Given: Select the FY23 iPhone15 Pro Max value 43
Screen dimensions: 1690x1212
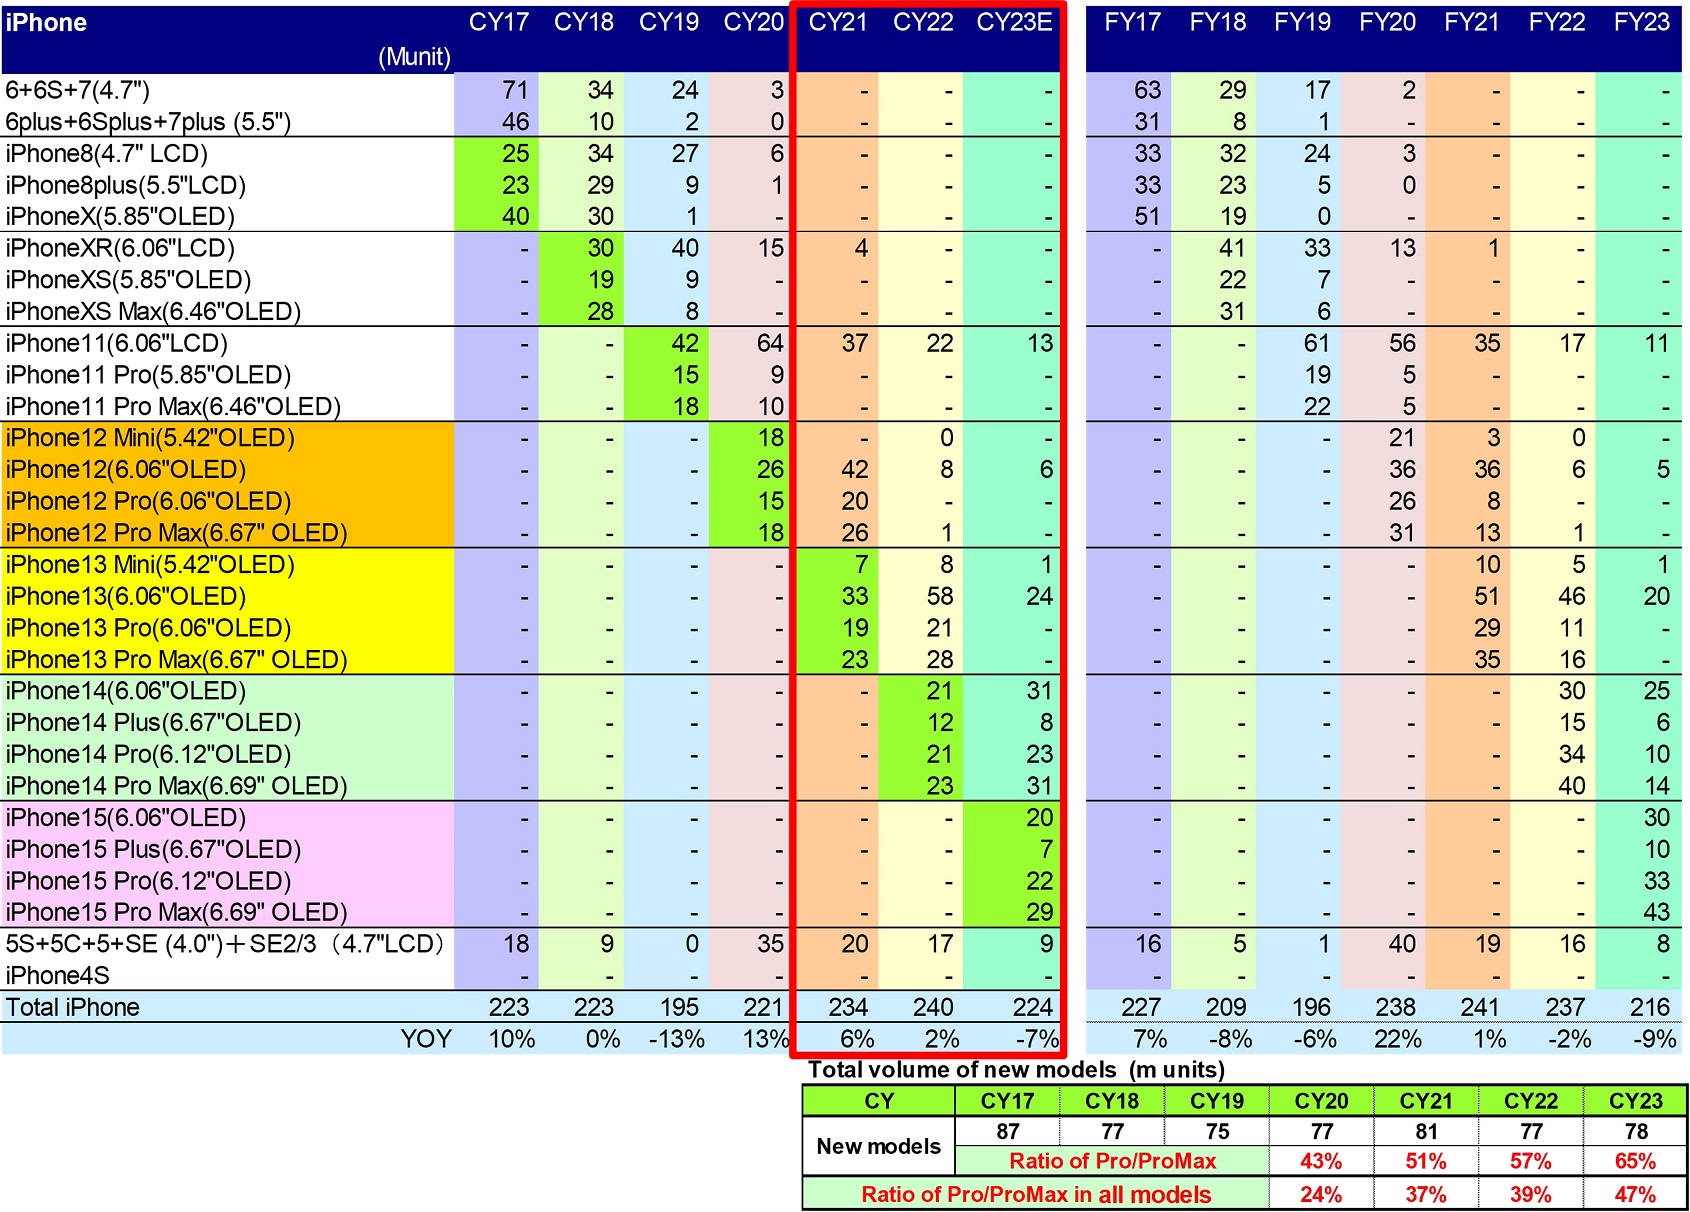Looking at the screenshot, I should [1655, 912].
